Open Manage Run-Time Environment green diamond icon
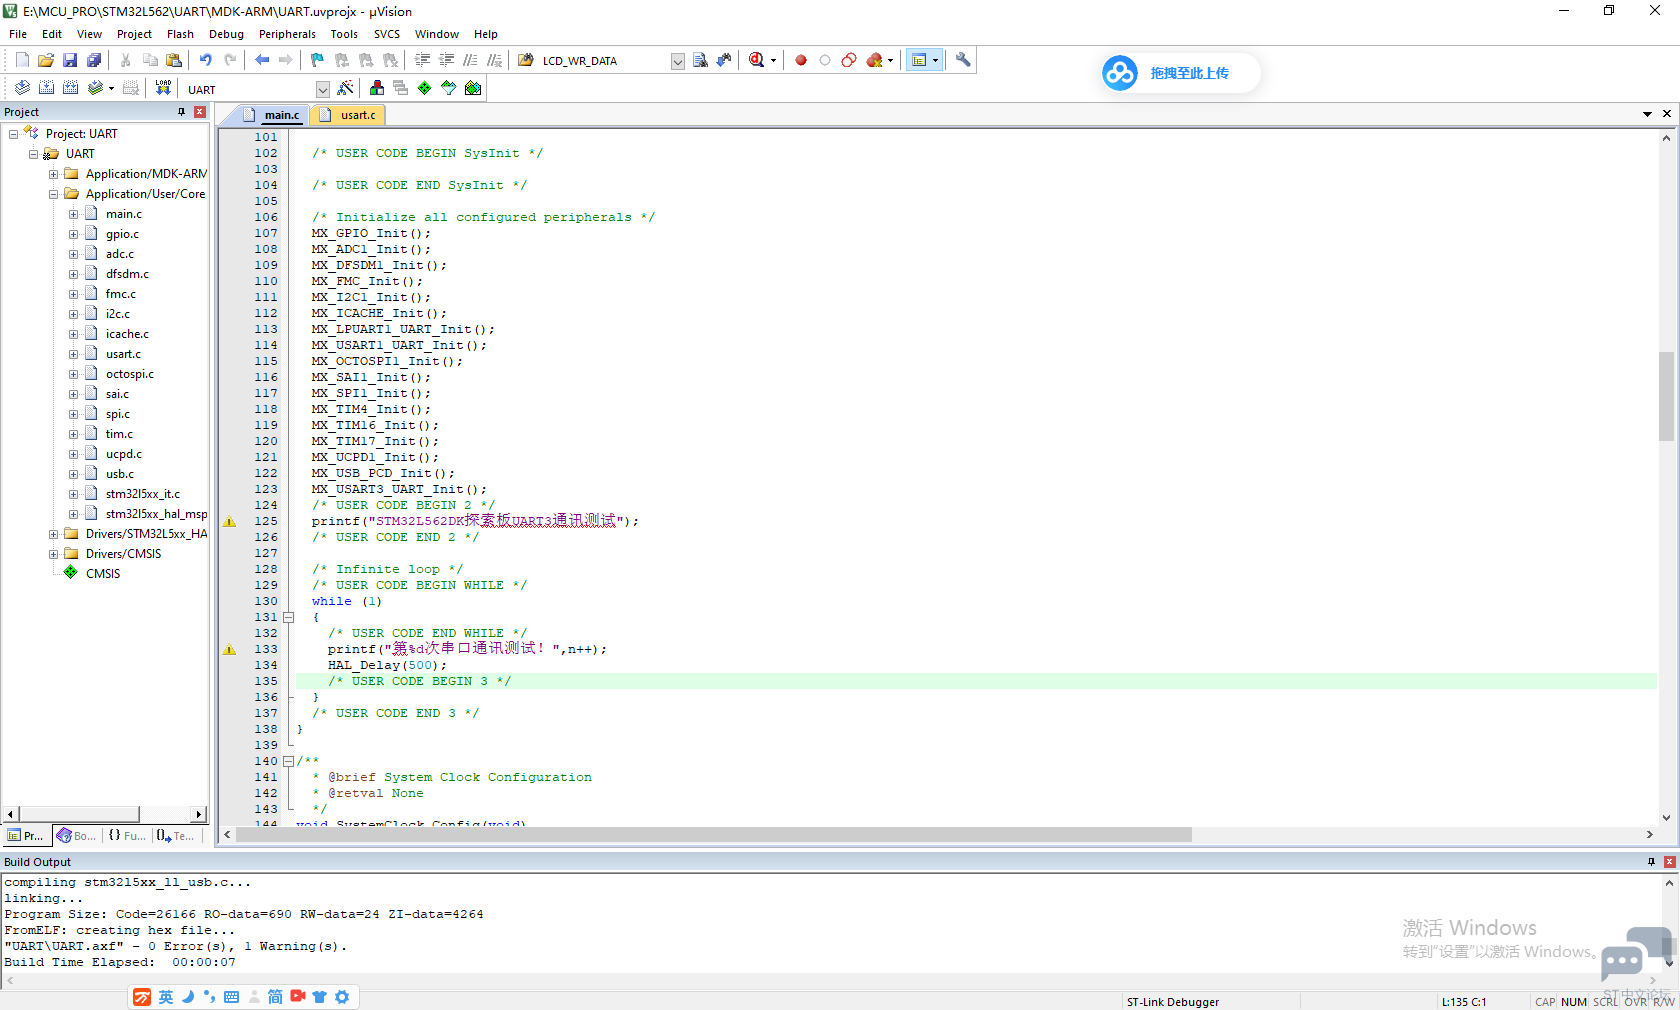The width and height of the screenshot is (1680, 1010). 425,88
